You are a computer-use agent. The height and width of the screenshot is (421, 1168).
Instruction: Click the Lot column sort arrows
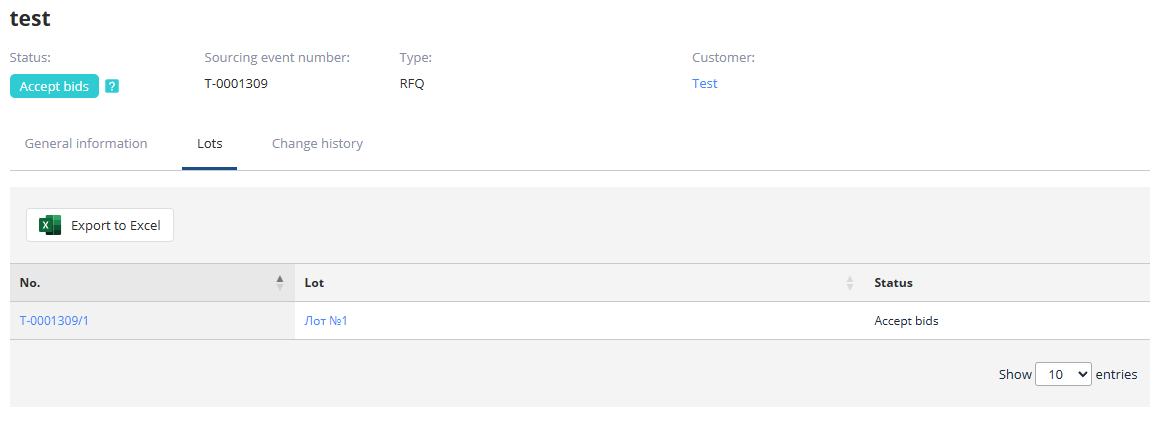[x=850, y=283]
